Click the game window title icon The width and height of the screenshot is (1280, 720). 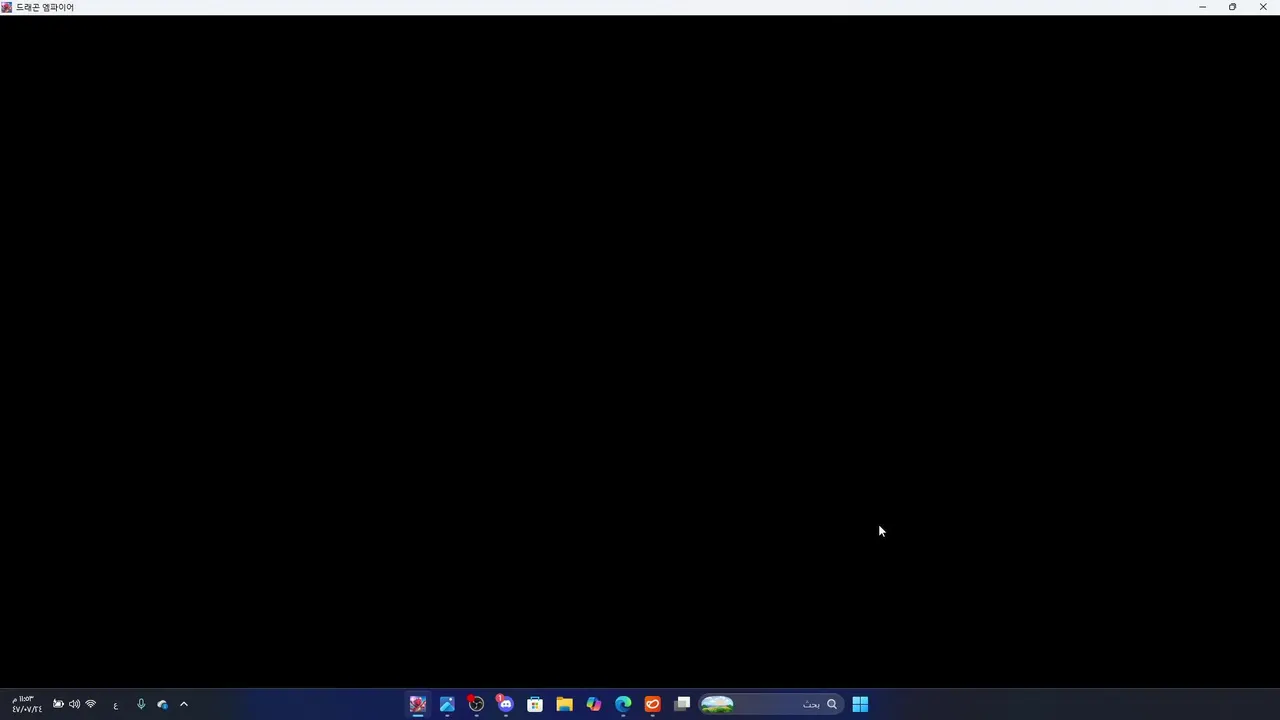click(6, 7)
